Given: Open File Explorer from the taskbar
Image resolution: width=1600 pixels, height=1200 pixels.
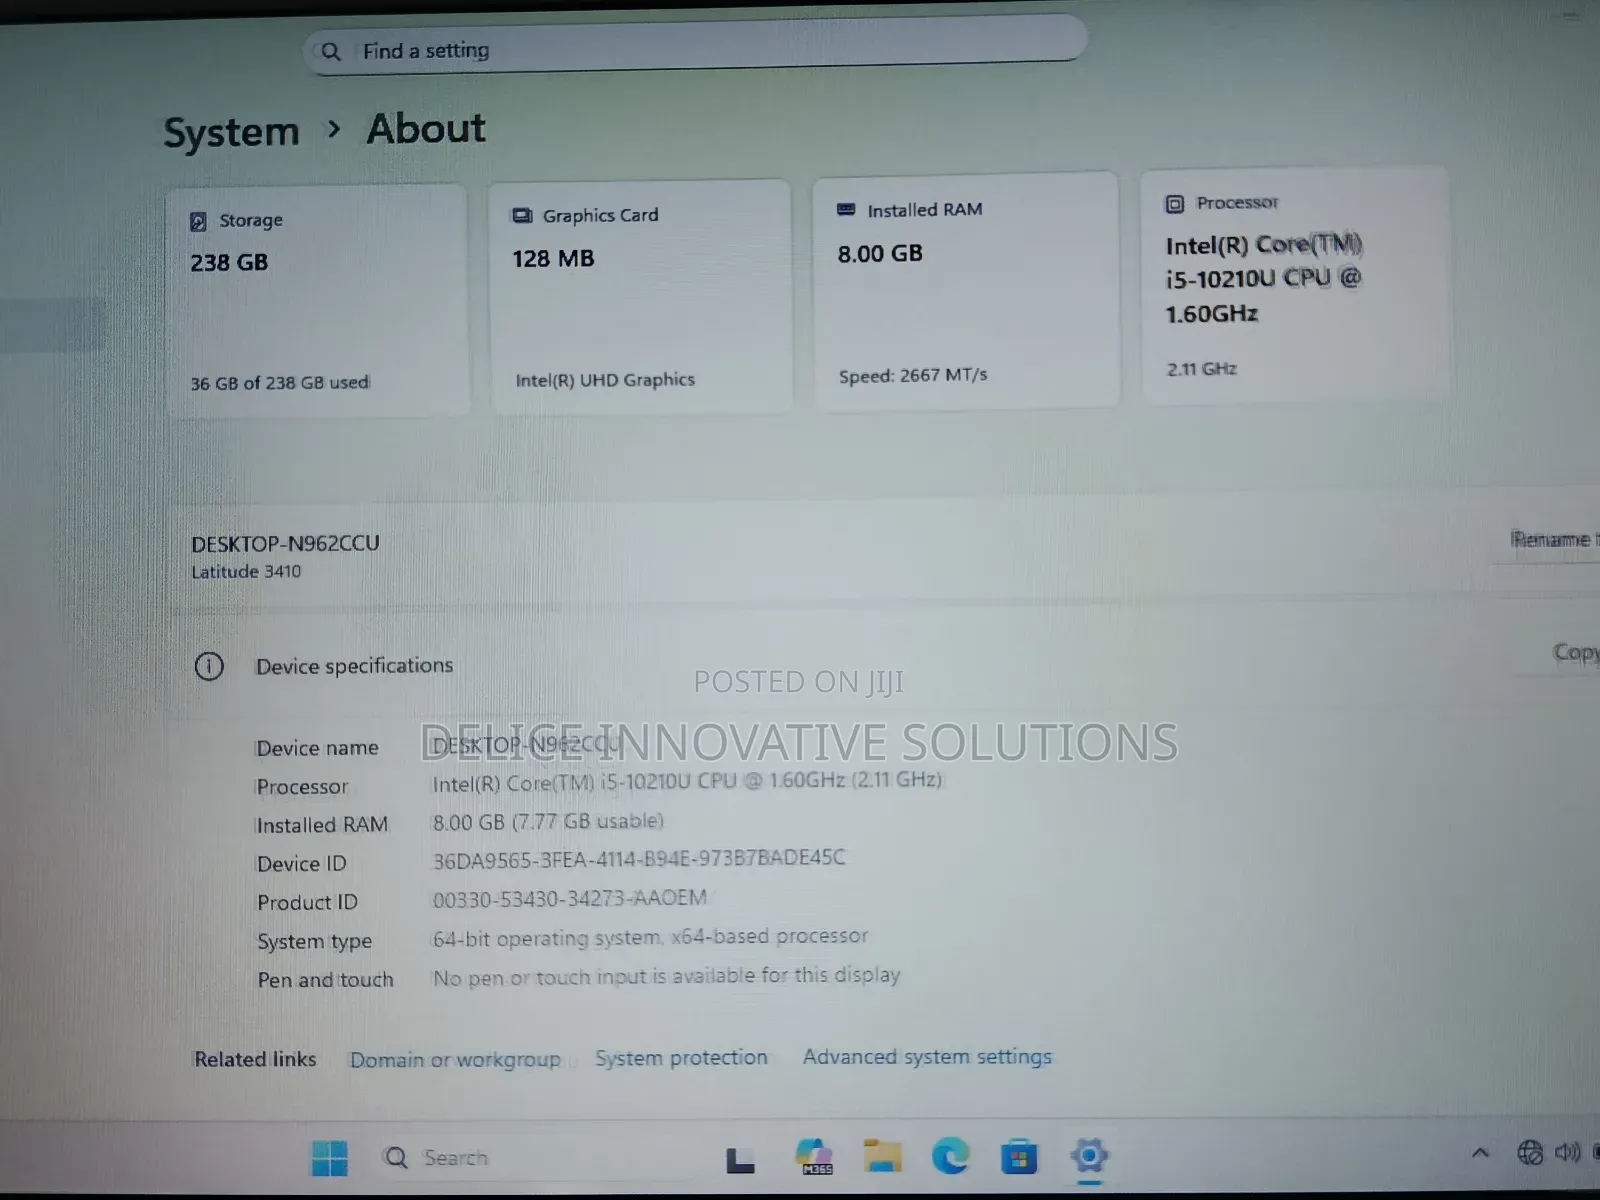Looking at the screenshot, I should pos(882,1156).
